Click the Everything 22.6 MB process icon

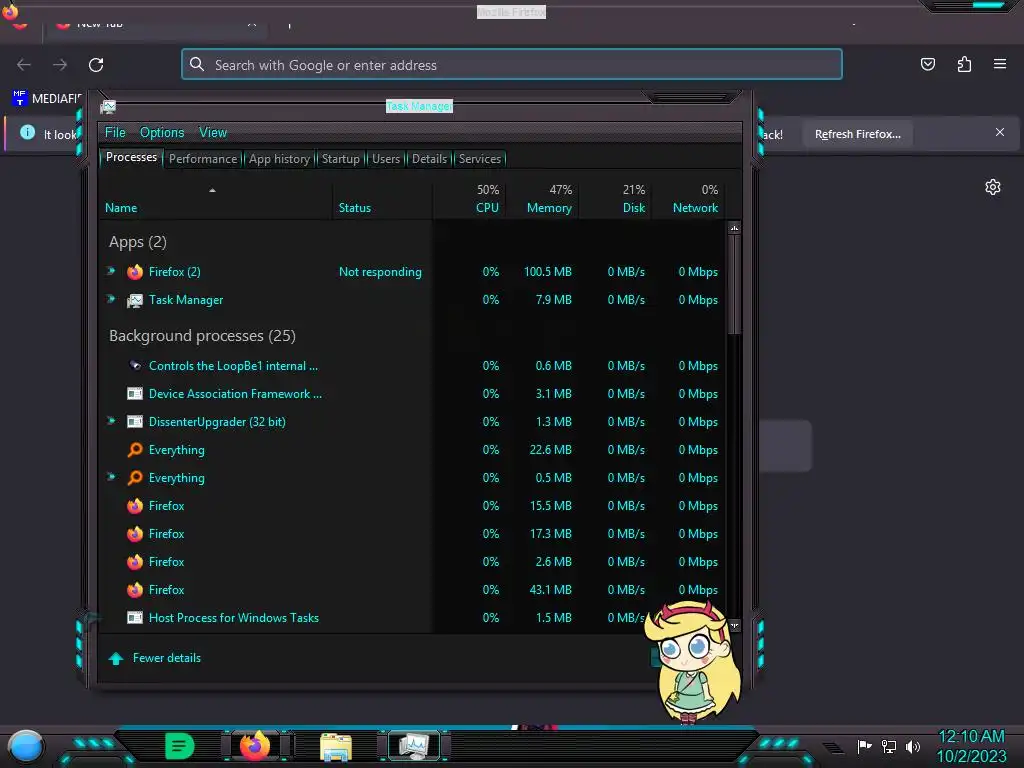coord(135,450)
